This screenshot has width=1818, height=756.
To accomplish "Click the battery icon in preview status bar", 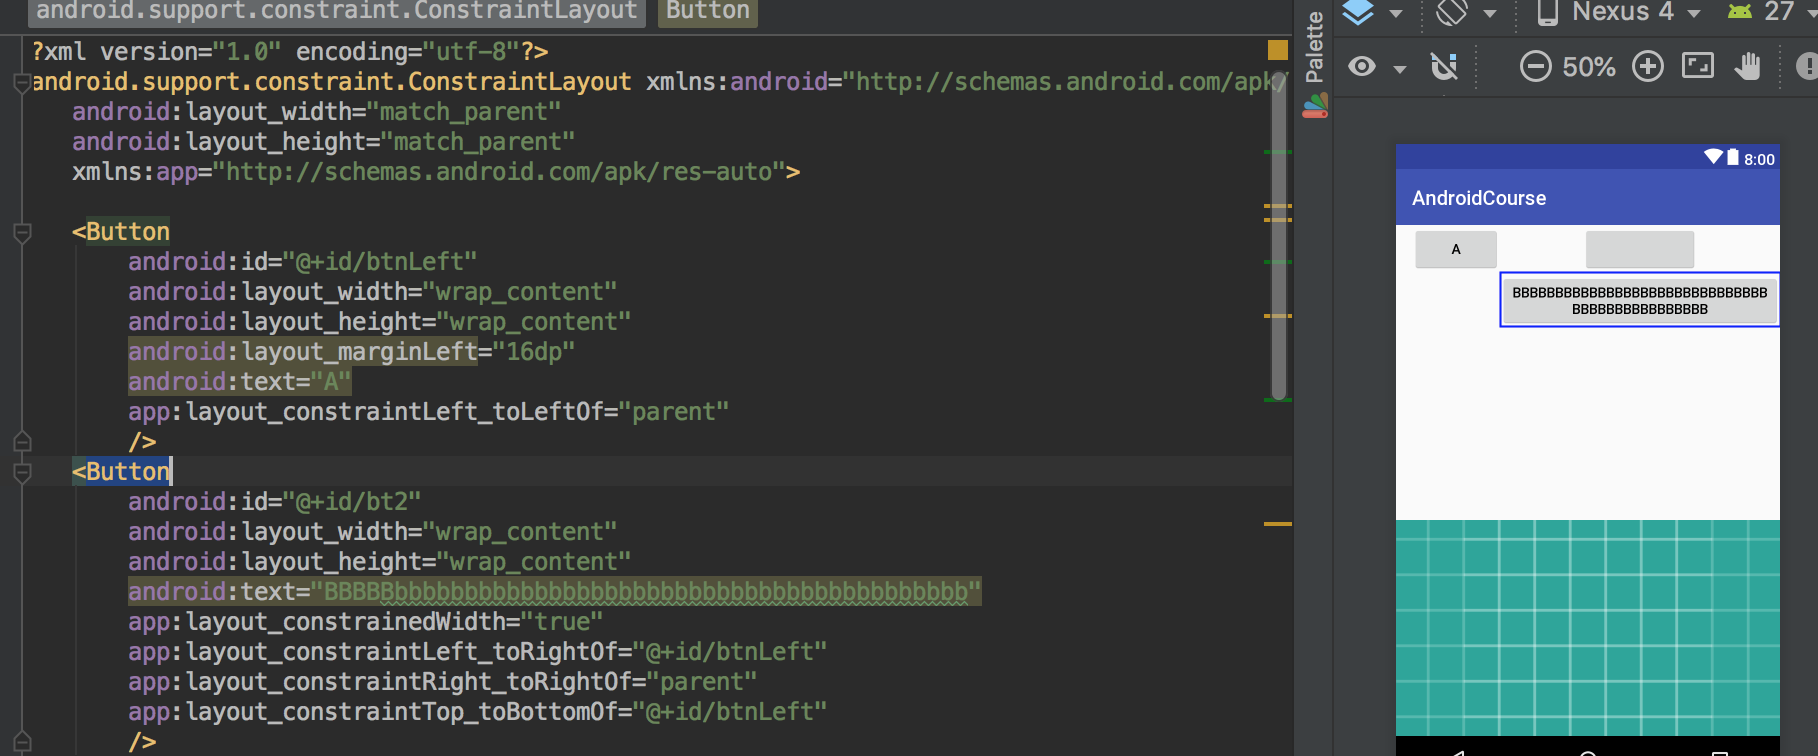I will 1733,156.
